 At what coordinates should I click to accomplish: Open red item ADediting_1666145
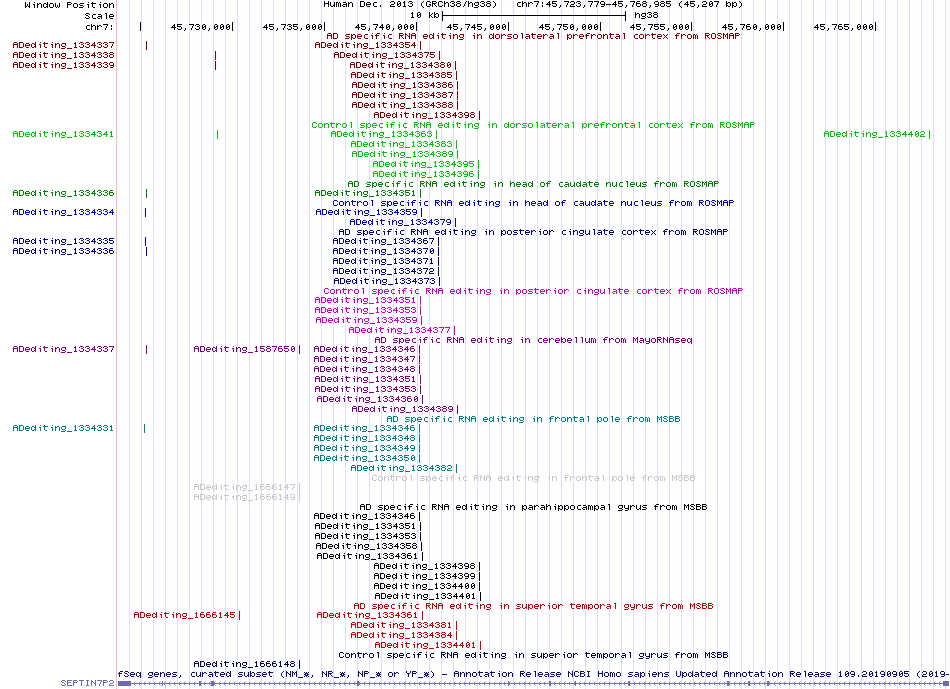point(185,615)
